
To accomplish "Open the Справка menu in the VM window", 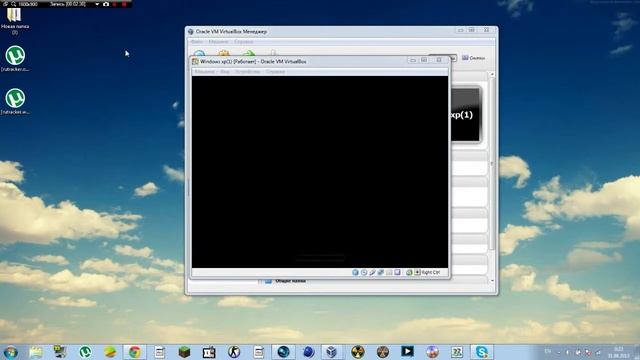I will coord(276,71).
